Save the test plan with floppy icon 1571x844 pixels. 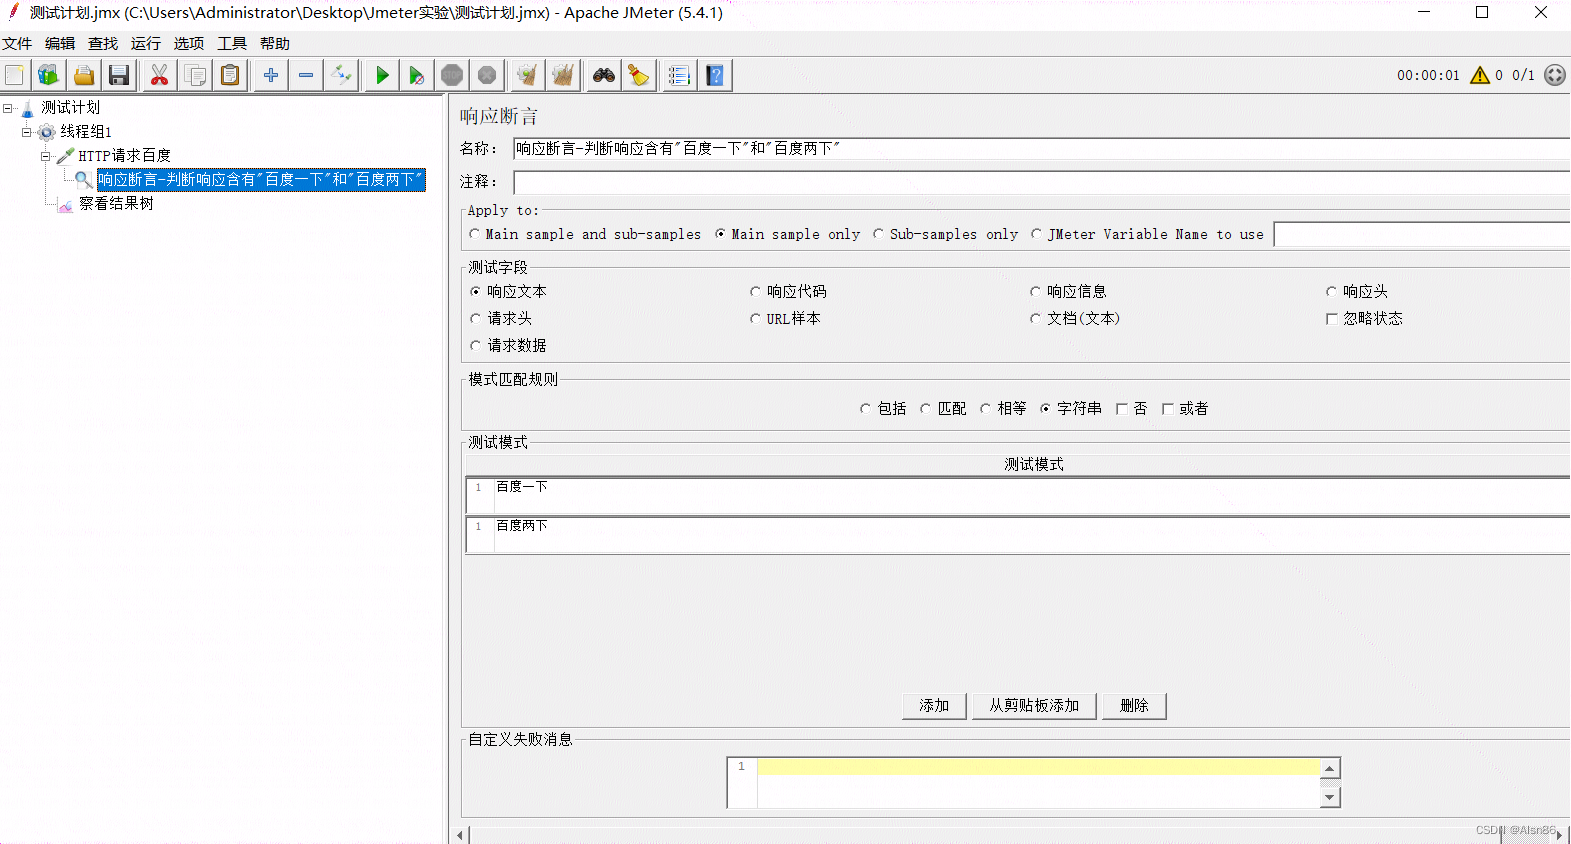click(119, 75)
